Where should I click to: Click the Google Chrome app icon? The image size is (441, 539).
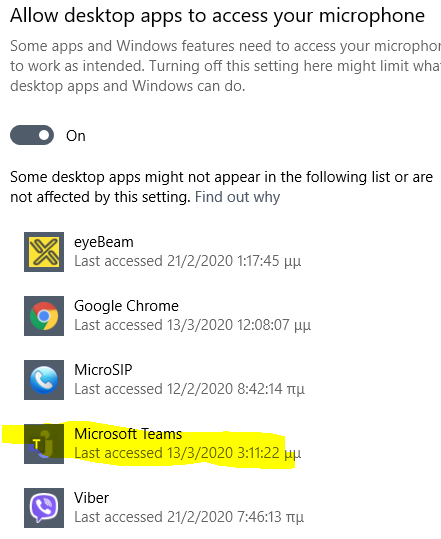click(44, 316)
